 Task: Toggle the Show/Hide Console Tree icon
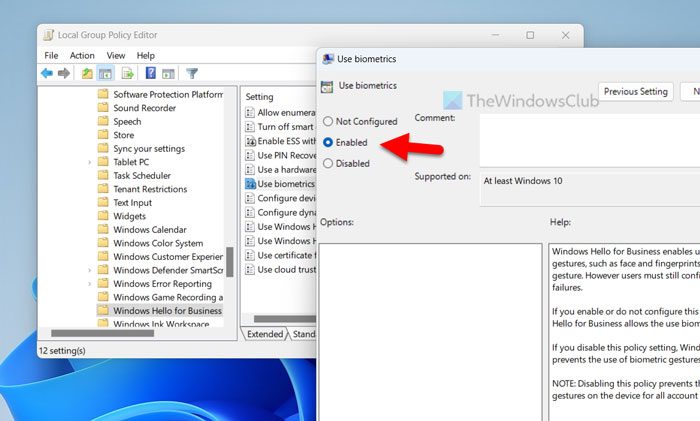105,73
